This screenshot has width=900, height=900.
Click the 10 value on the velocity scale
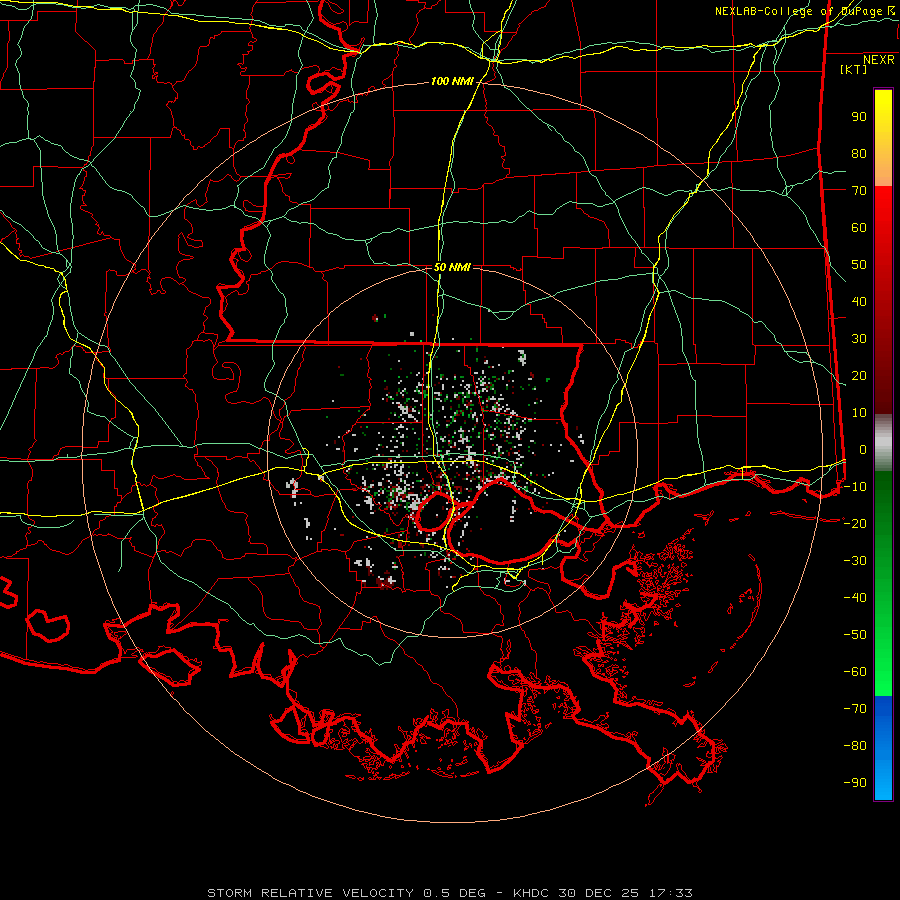click(859, 413)
